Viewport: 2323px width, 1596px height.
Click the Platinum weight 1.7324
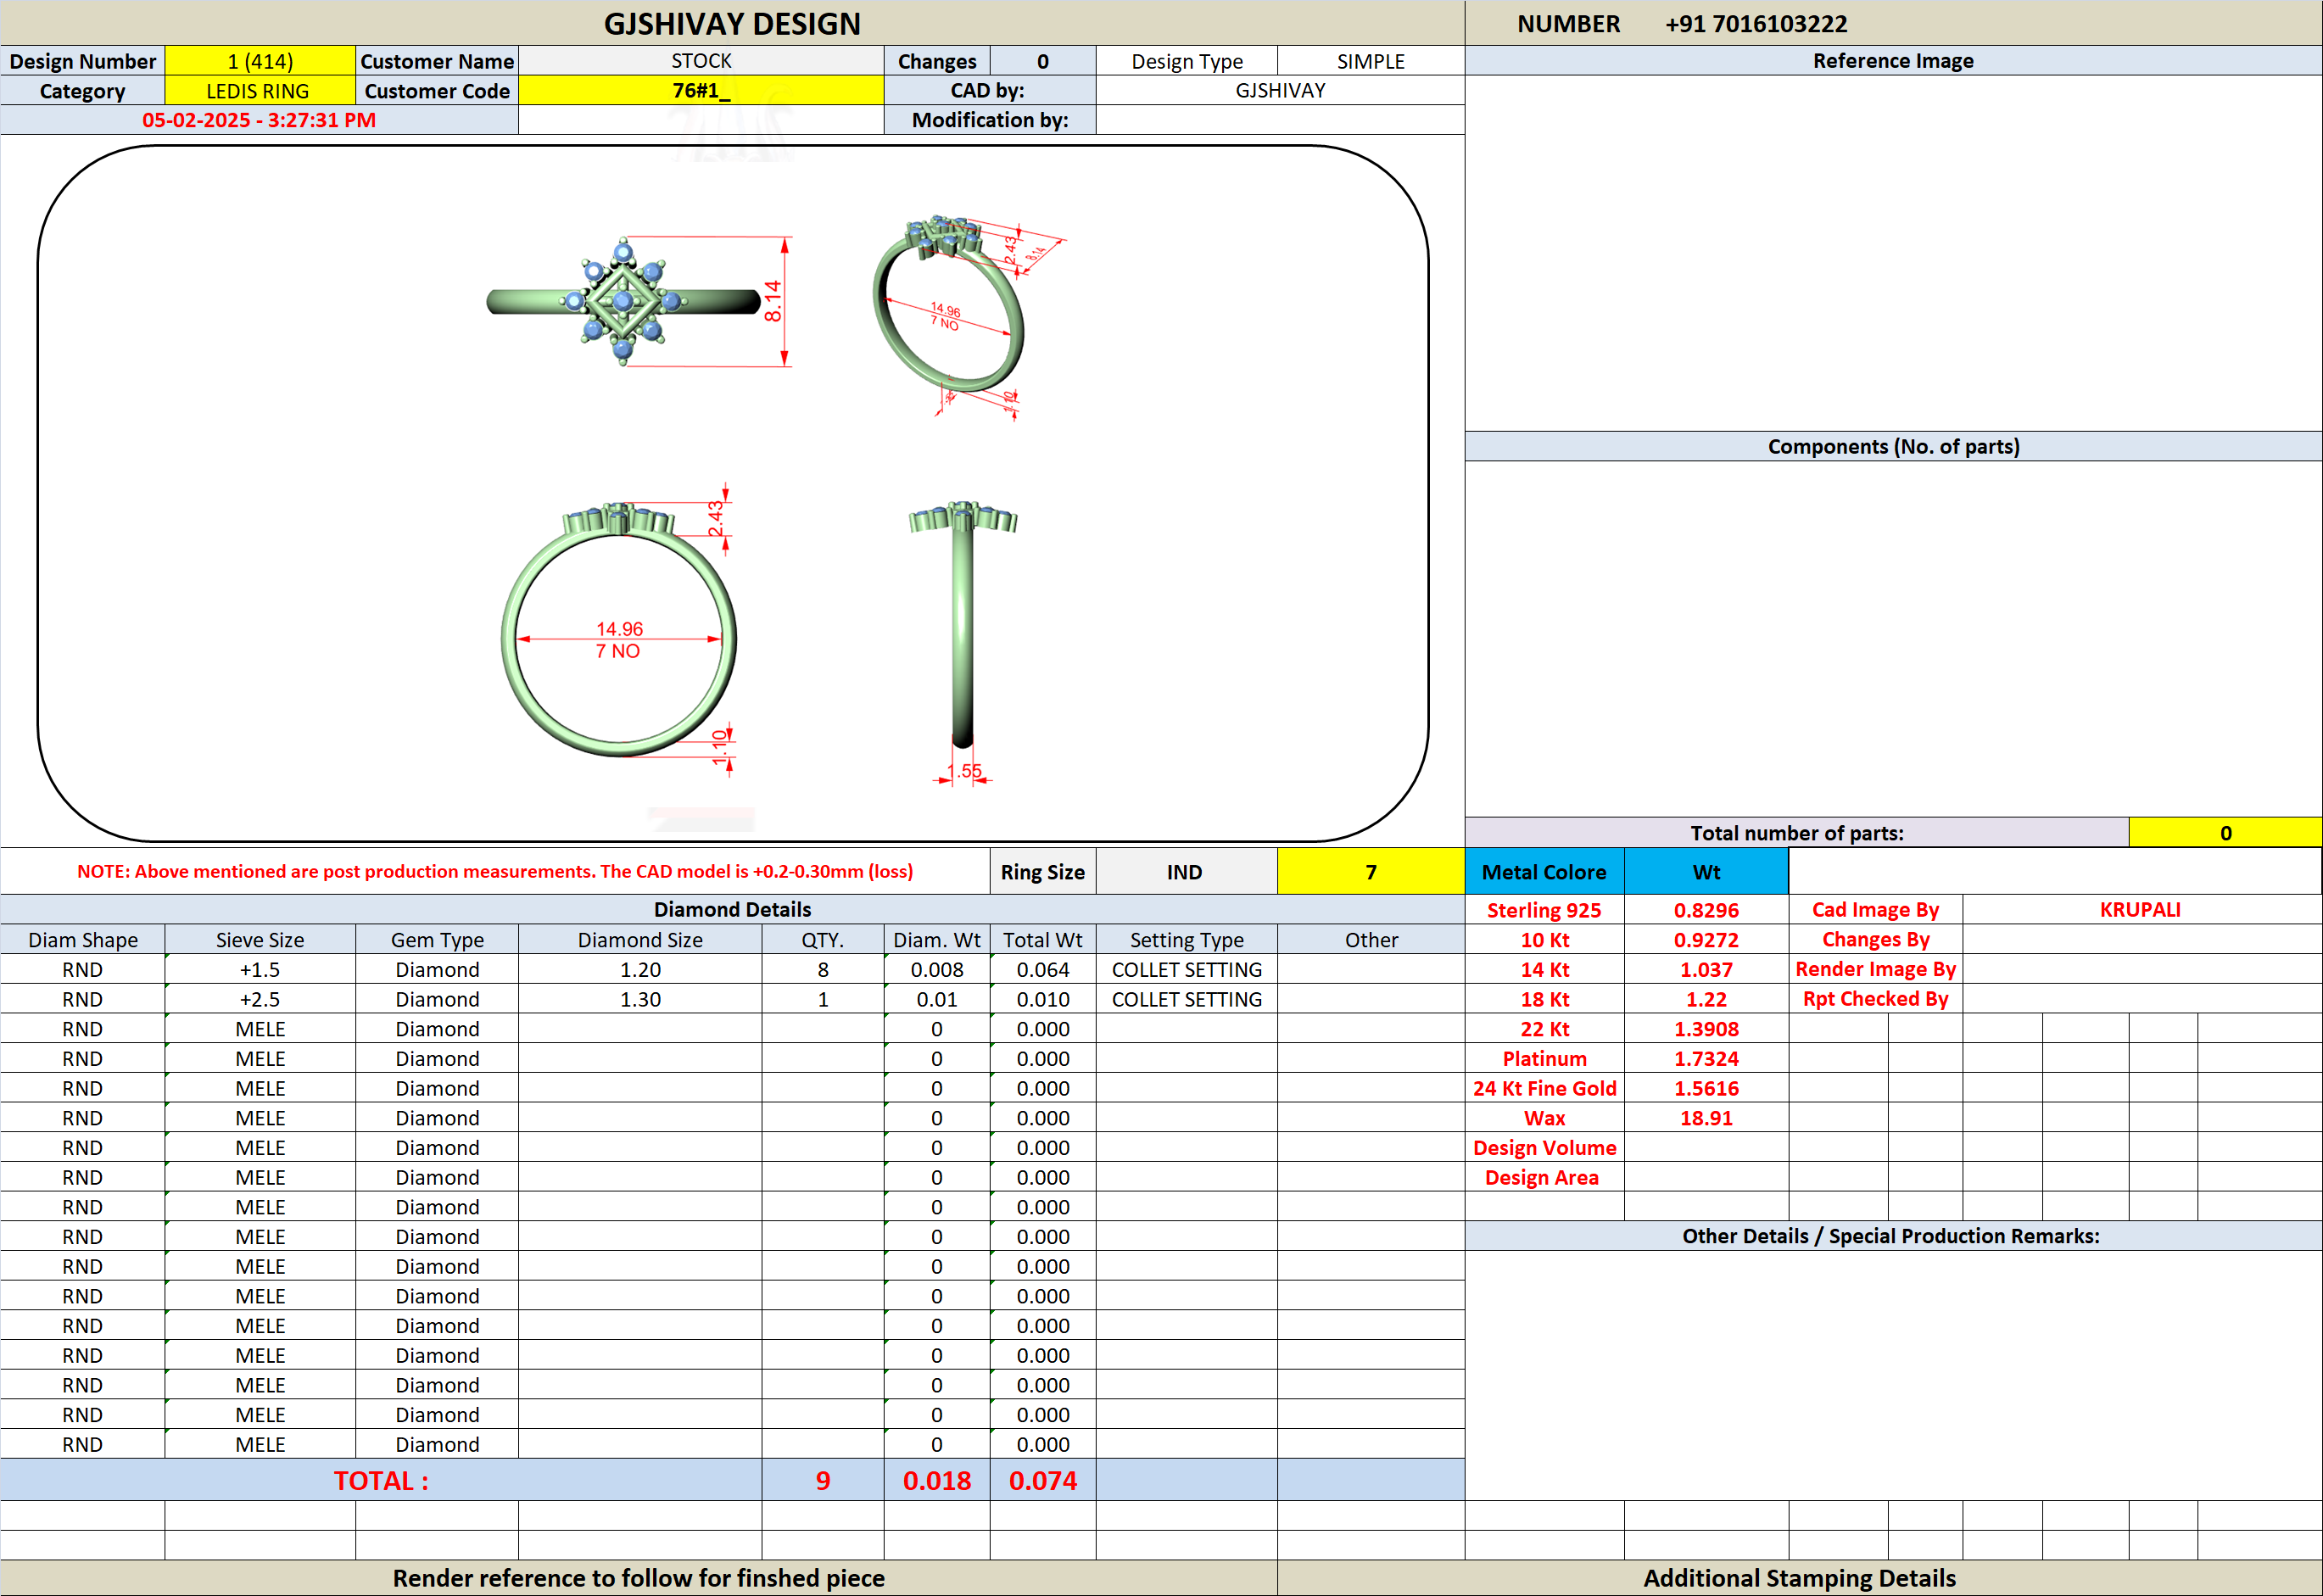pos(1706,1059)
